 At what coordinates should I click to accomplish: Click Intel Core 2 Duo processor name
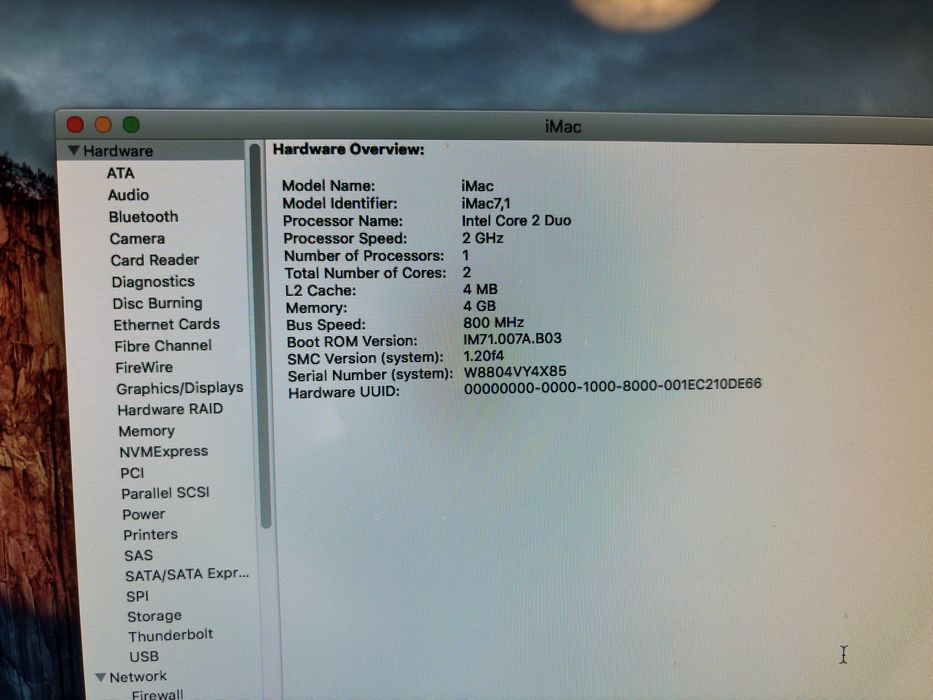pos(516,221)
